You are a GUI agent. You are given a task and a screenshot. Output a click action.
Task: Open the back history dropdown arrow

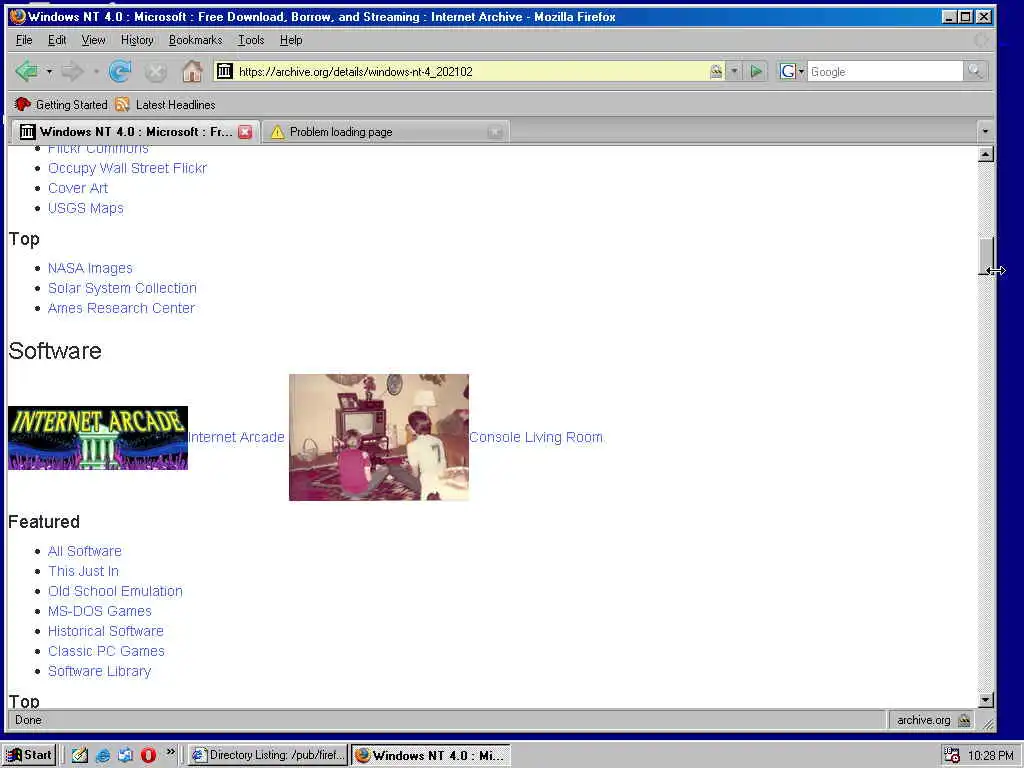point(49,71)
